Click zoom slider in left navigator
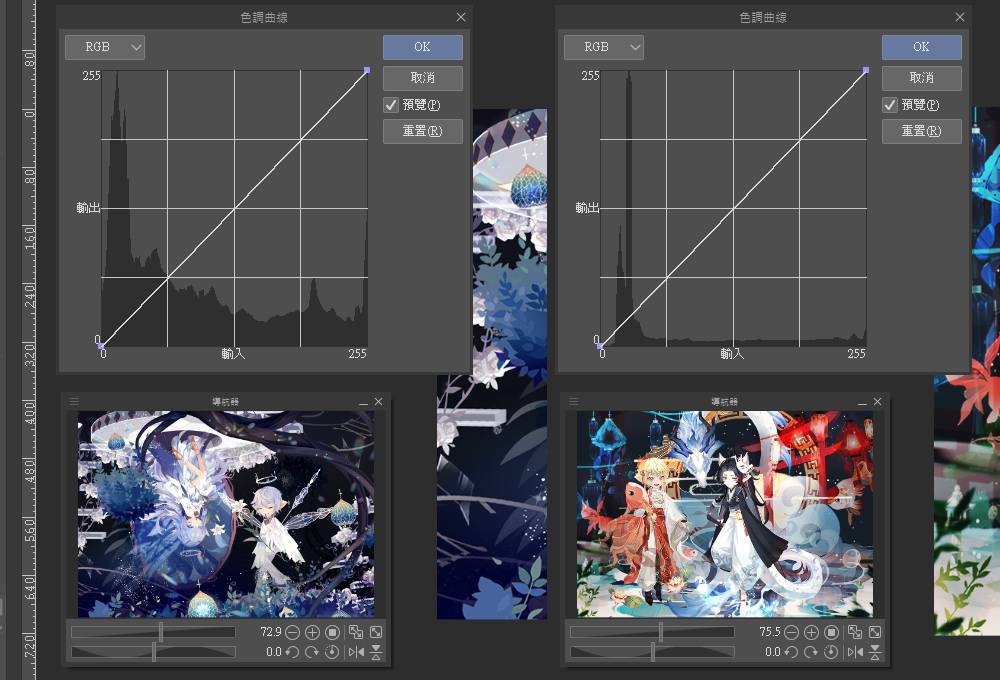This screenshot has width=1000, height=680. (161, 632)
